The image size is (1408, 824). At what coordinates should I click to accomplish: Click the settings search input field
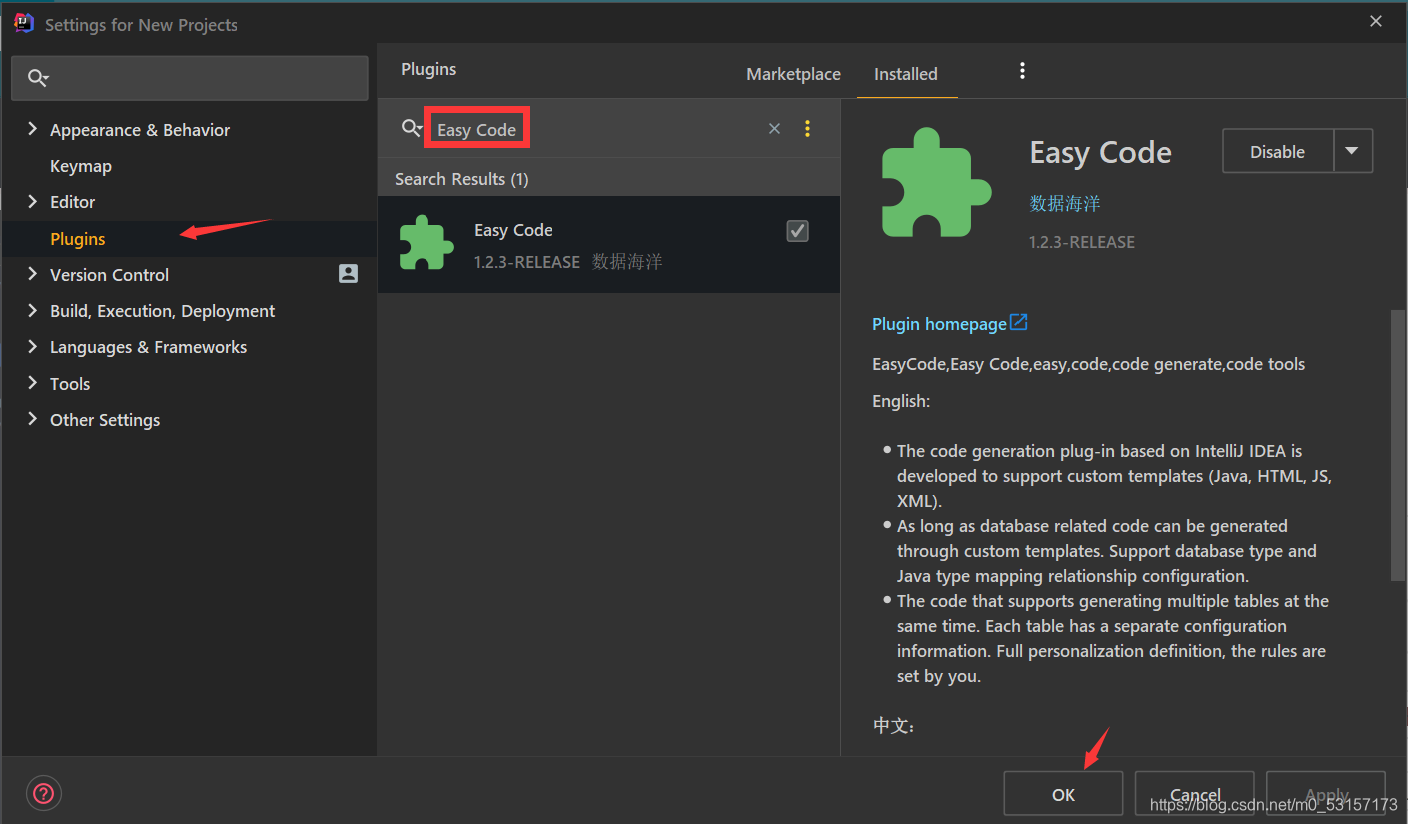190,78
